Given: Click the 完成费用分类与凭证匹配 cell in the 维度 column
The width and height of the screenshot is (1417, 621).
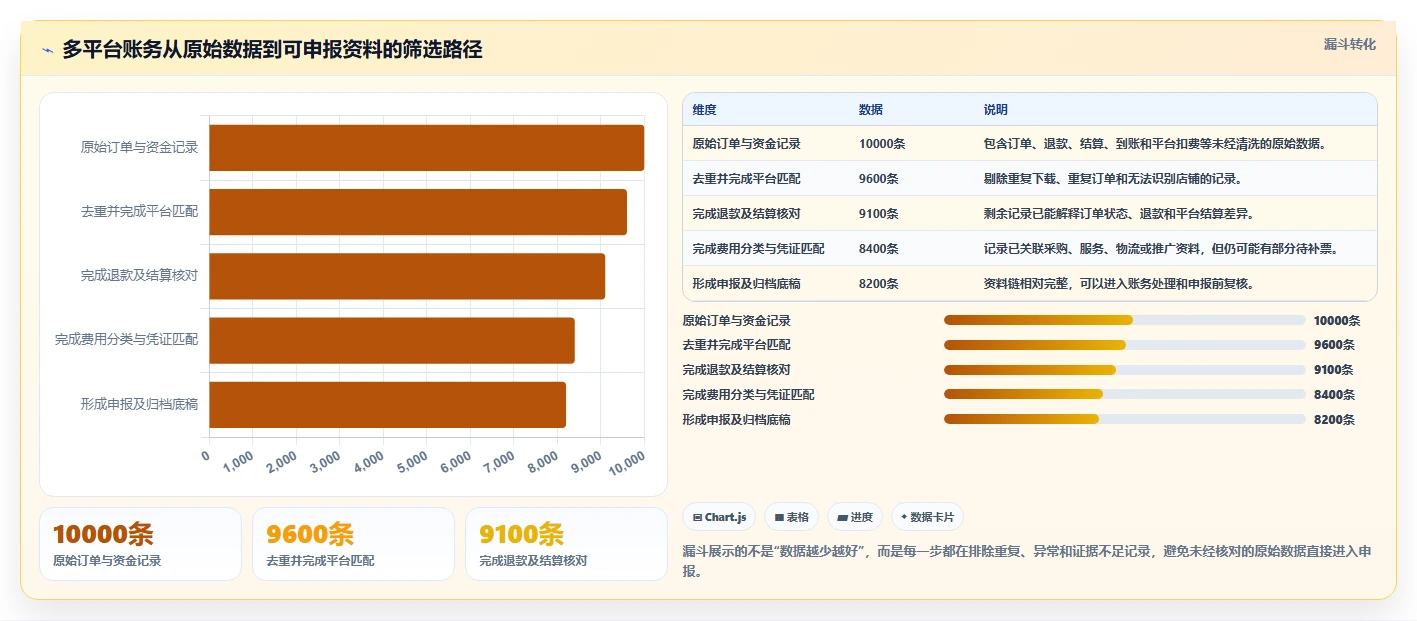Looking at the screenshot, I should pos(758,249).
